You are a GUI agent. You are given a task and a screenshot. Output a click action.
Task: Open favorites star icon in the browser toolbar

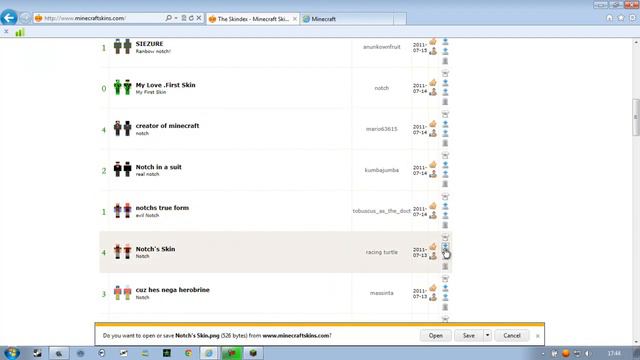point(621,18)
